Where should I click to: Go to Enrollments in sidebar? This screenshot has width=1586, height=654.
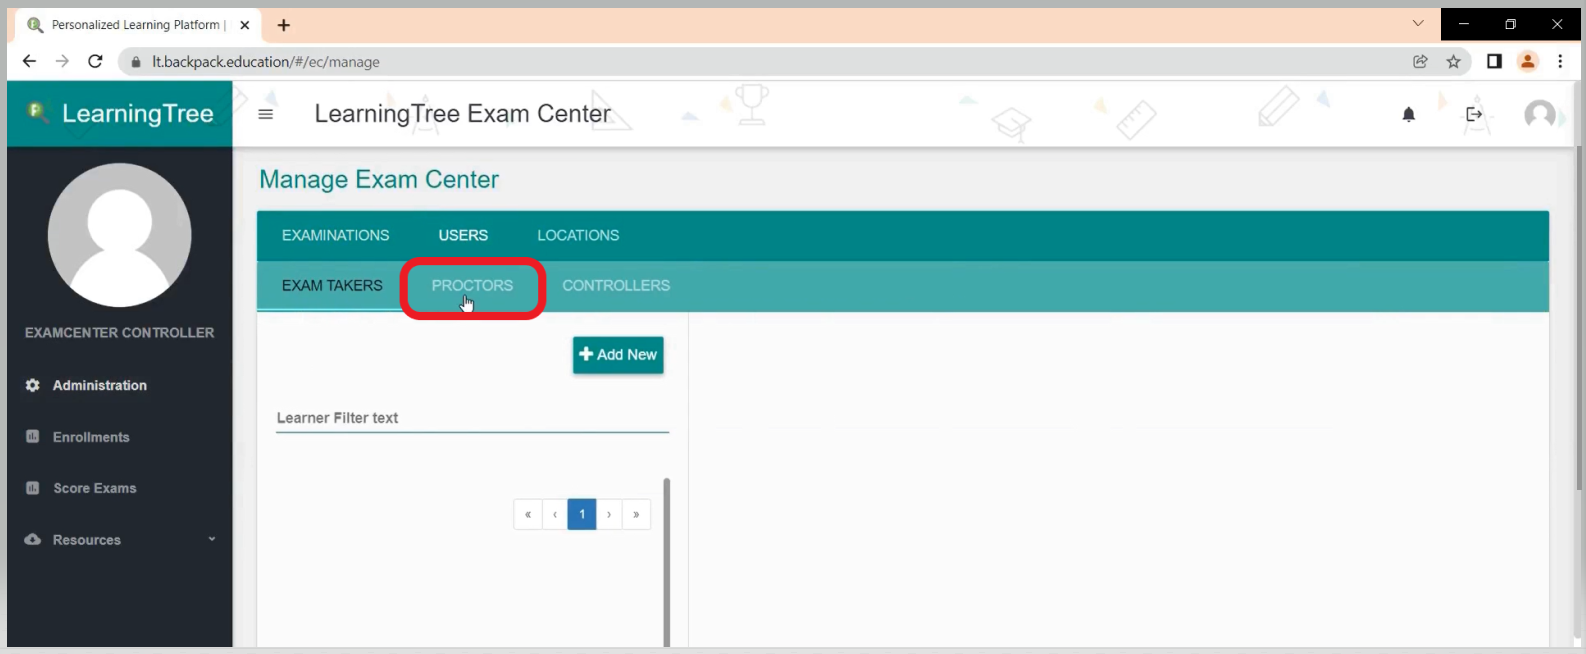(91, 437)
